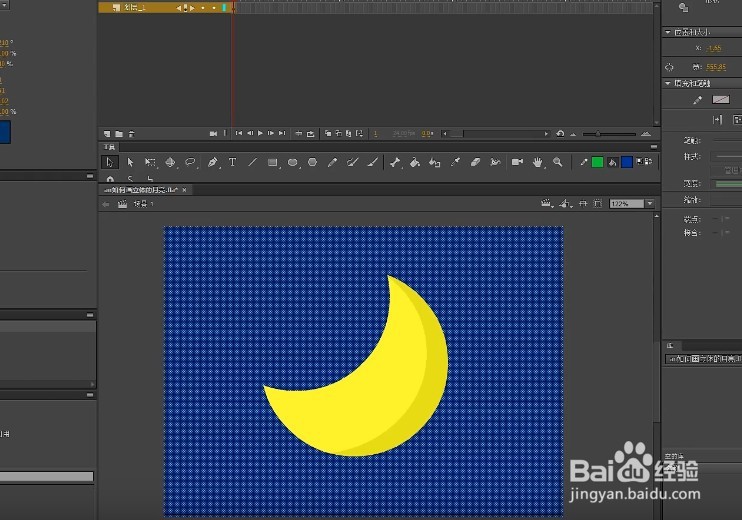
Task: Select the Zoom magnifier tool
Action: click(x=558, y=162)
